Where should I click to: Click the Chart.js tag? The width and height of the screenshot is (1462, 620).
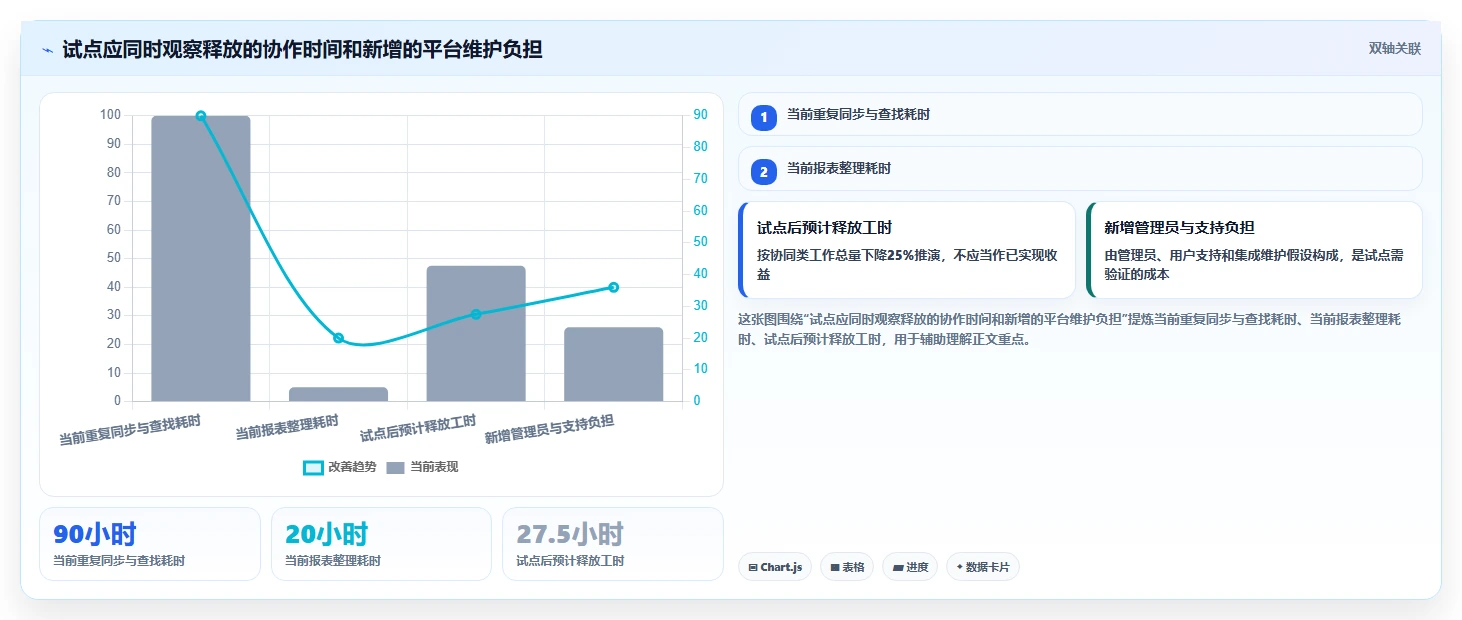click(775, 567)
